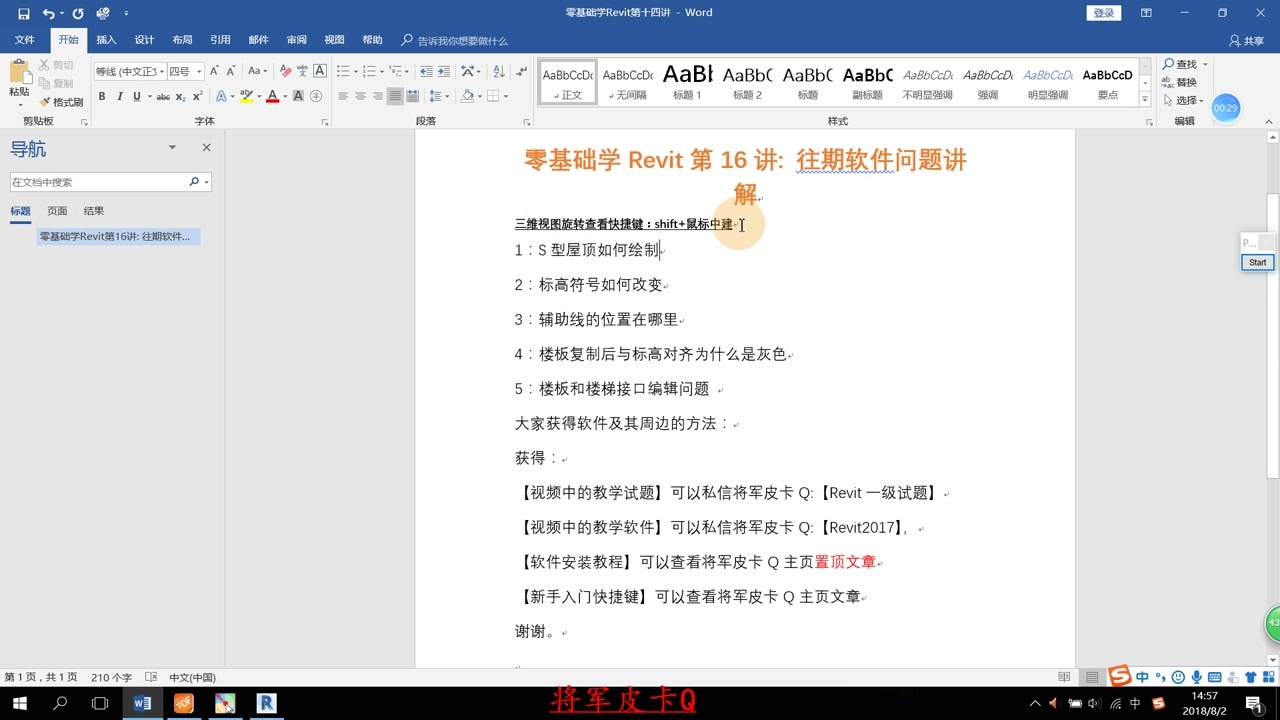
Task: Toggle show/hide paragraph marks icon
Action: (x=521, y=71)
